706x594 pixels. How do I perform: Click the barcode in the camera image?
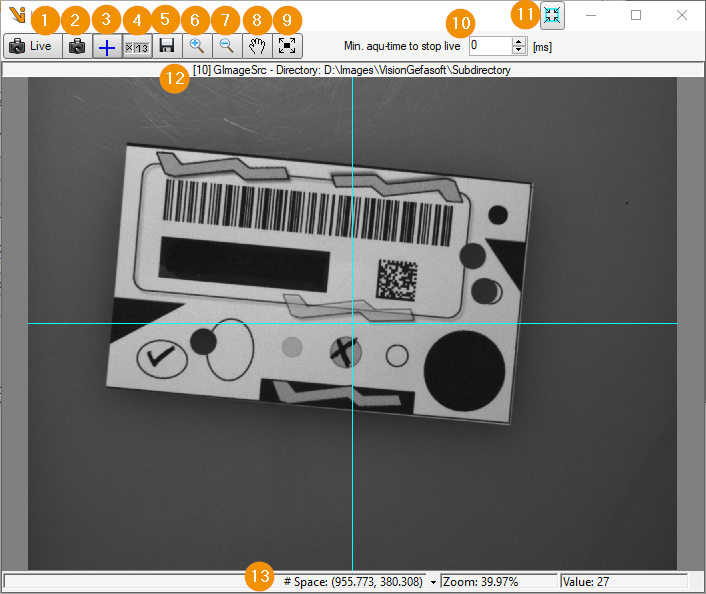[x=308, y=213]
